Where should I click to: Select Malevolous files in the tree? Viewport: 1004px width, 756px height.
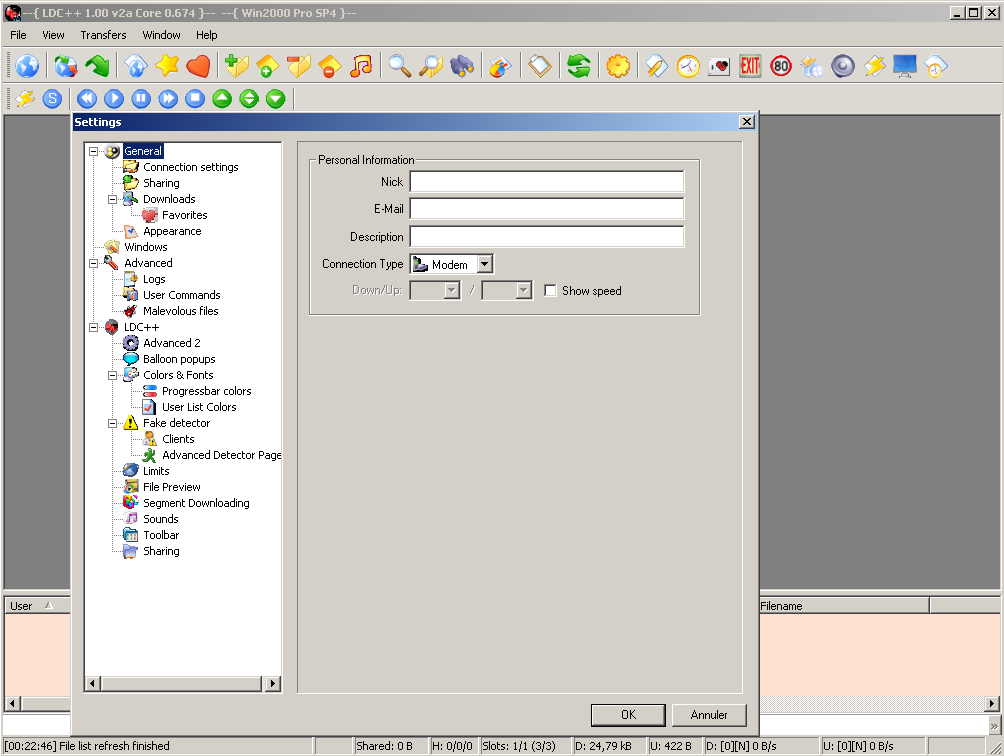[x=181, y=311]
